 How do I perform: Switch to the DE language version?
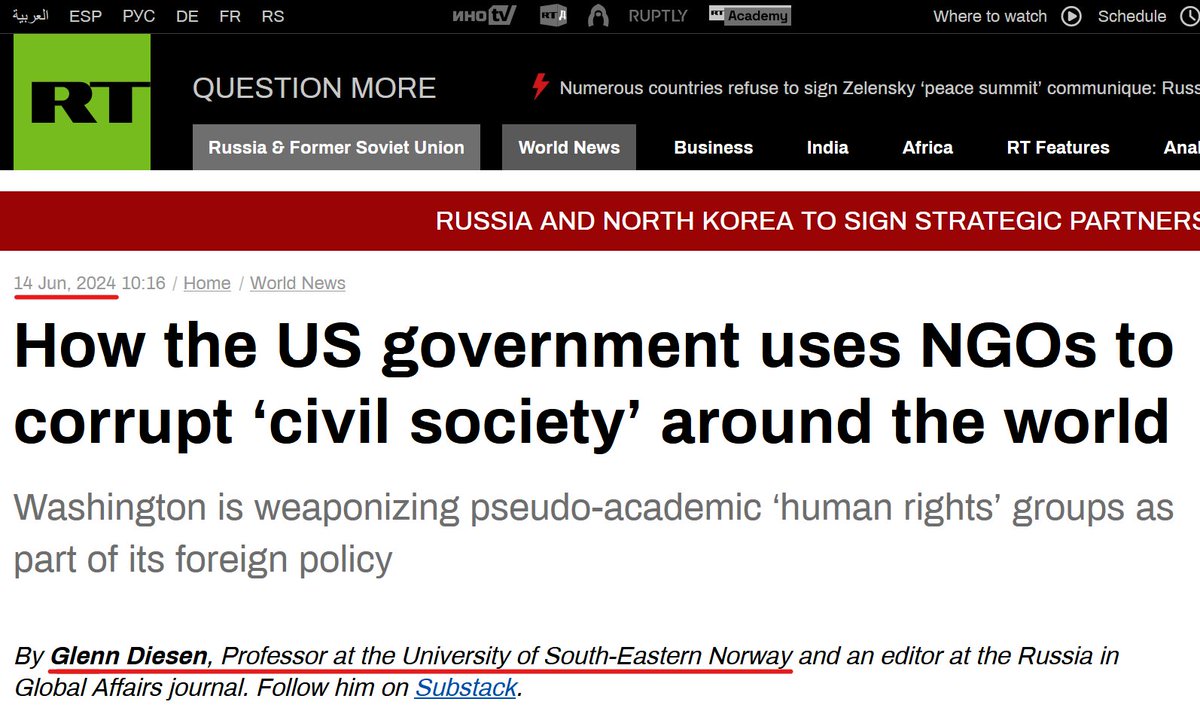[x=187, y=16]
